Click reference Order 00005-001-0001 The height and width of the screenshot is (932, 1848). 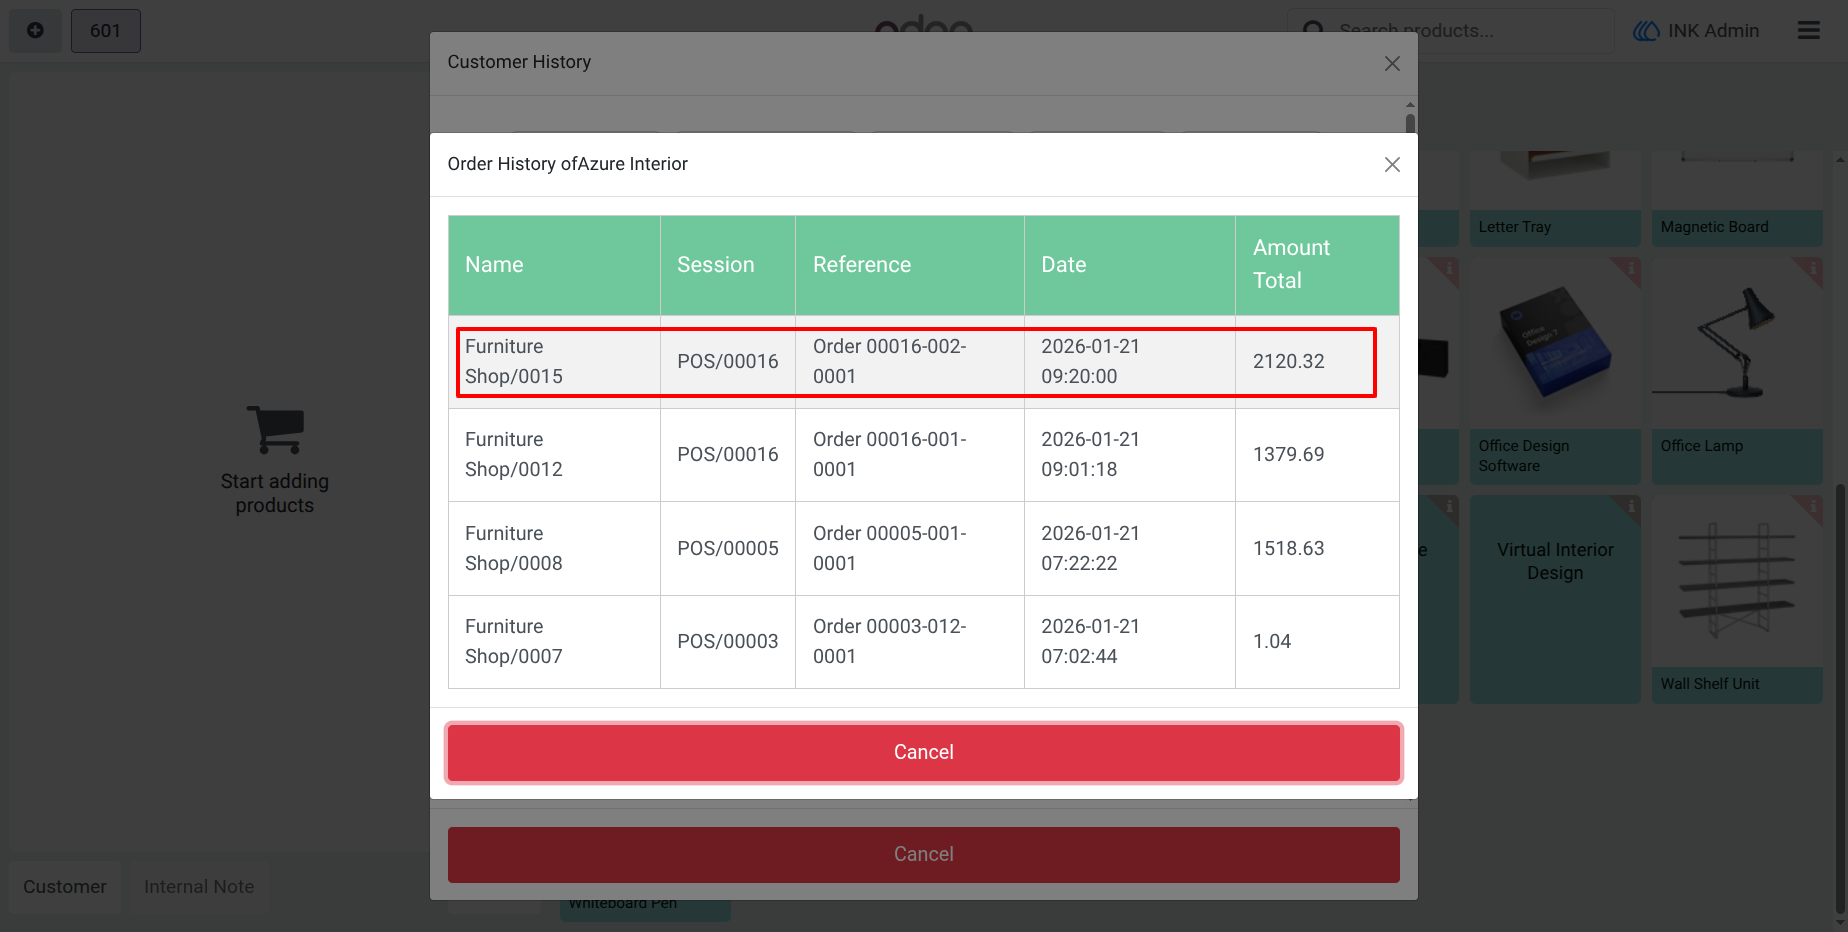(x=889, y=548)
